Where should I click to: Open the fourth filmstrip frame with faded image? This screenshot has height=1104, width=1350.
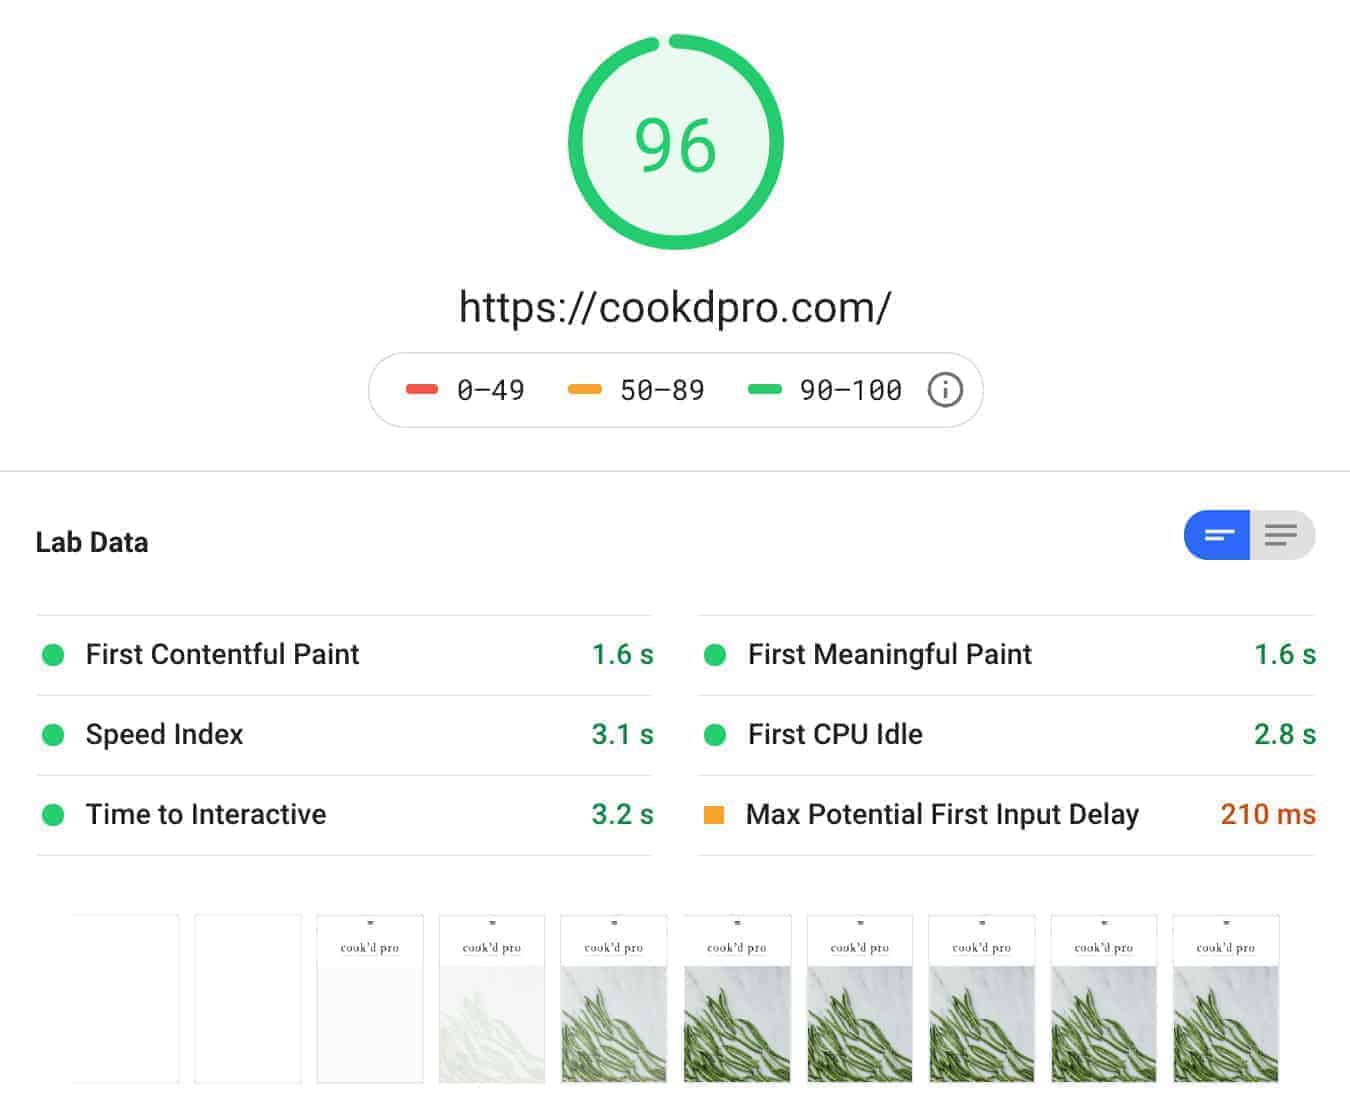point(492,998)
